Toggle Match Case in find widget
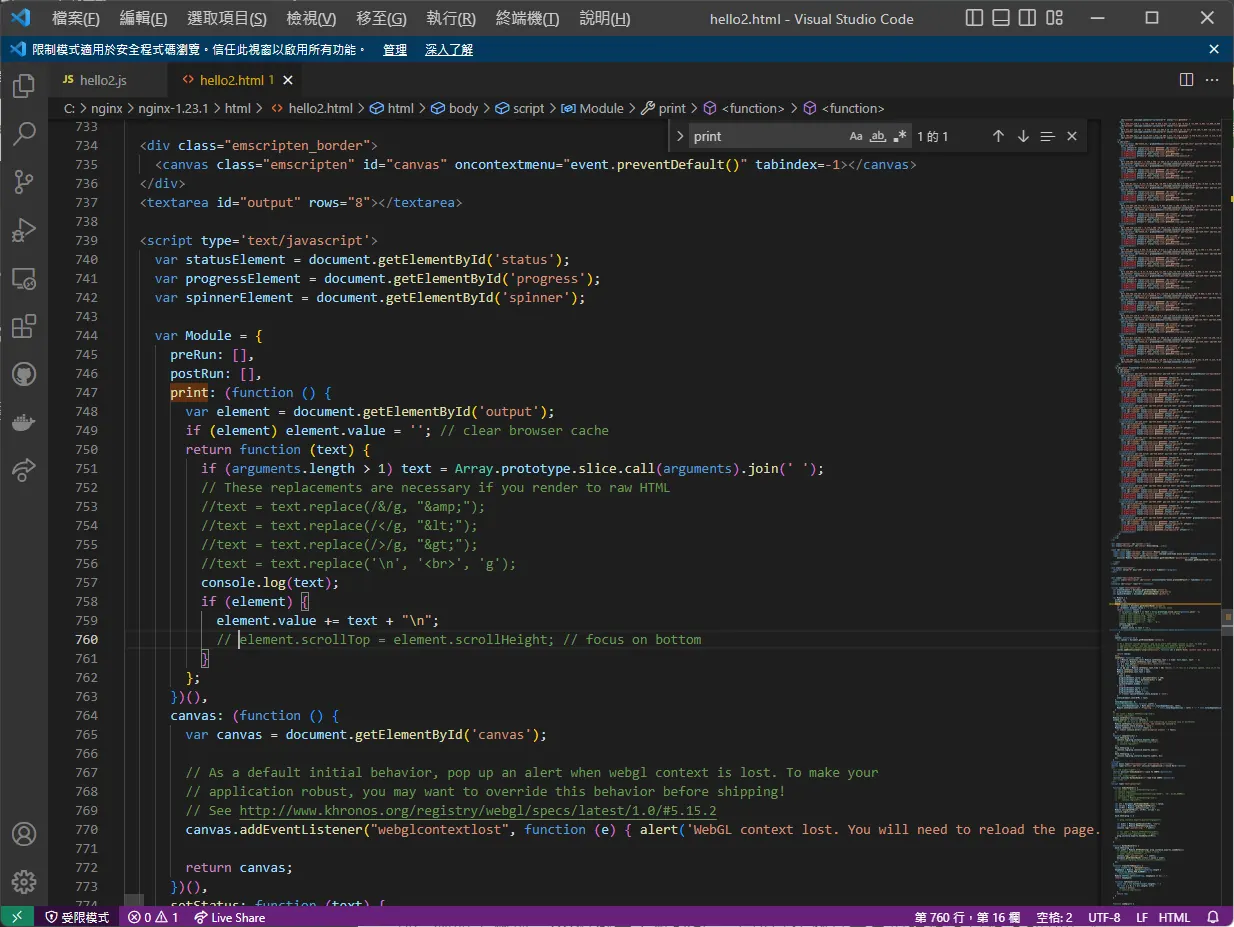Image resolution: width=1234 pixels, height=927 pixels. [856, 136]
